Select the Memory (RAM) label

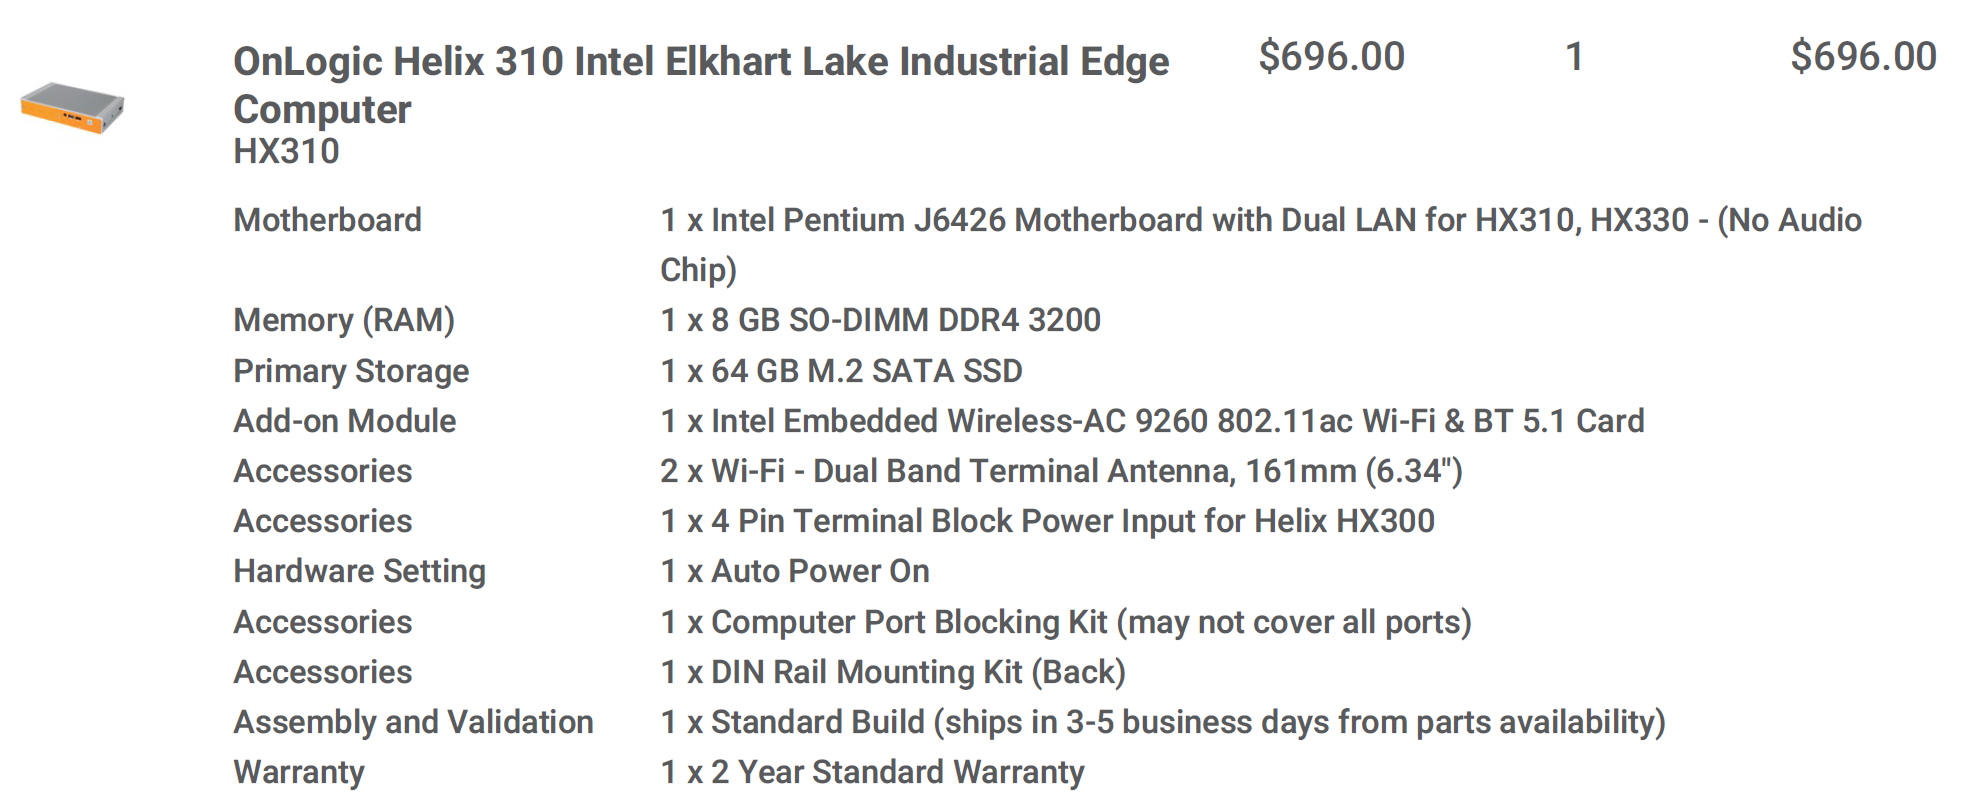344,320
